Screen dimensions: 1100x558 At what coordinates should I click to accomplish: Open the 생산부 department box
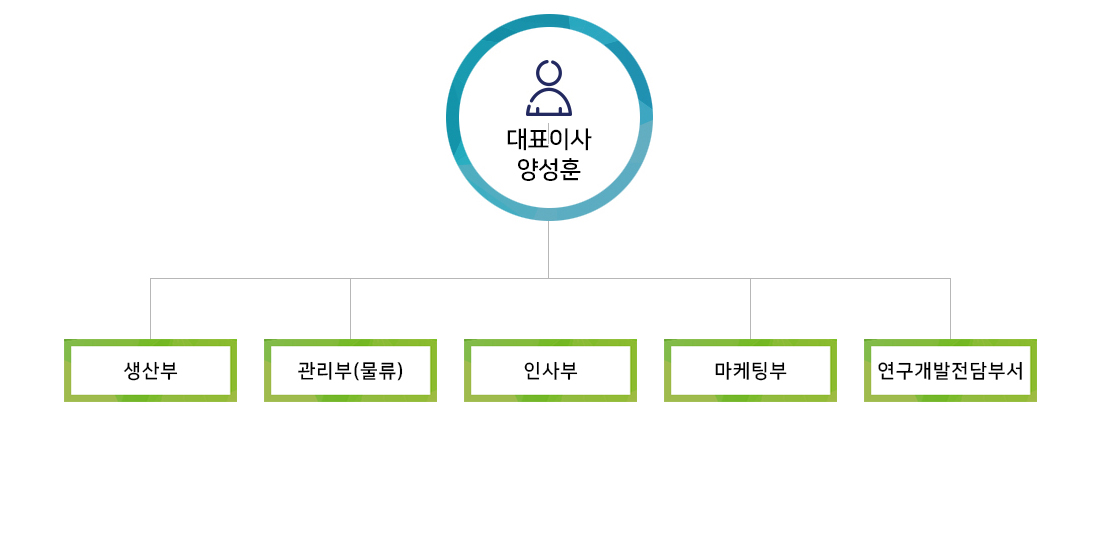(150, 370)
